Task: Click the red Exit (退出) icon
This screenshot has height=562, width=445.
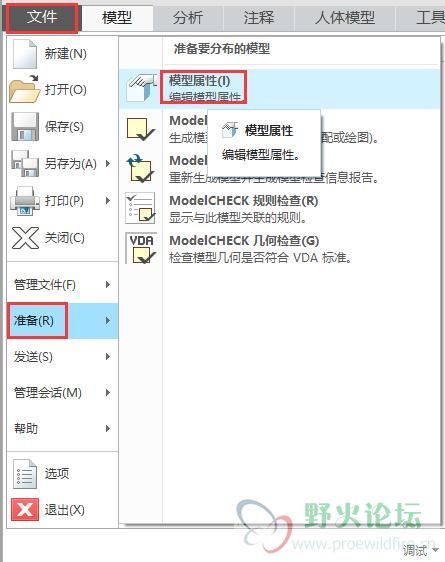Action: [25, 509]
